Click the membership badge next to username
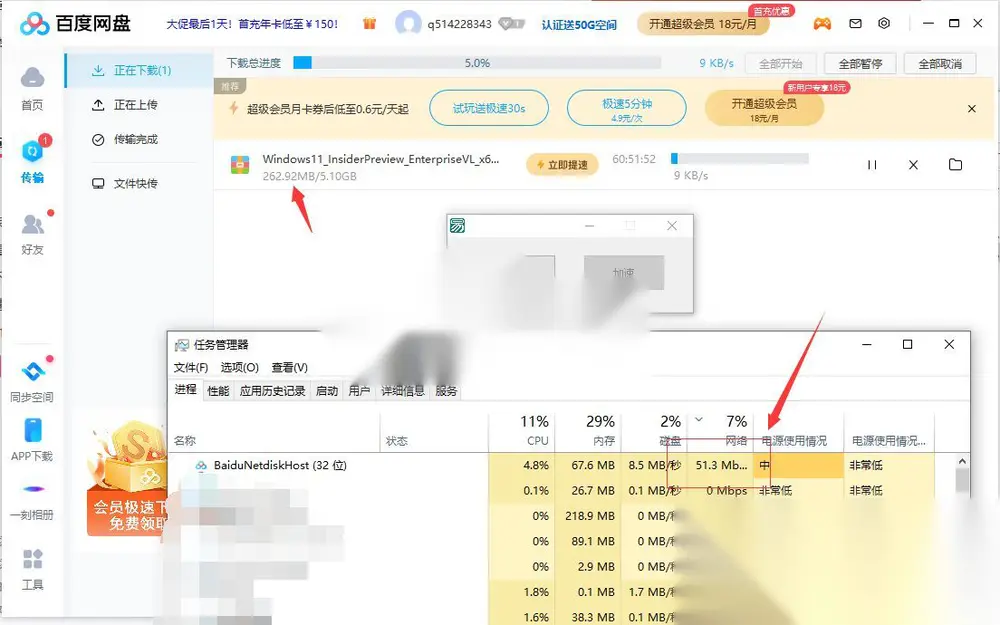The image size is (1000, 625). (511, 24)
